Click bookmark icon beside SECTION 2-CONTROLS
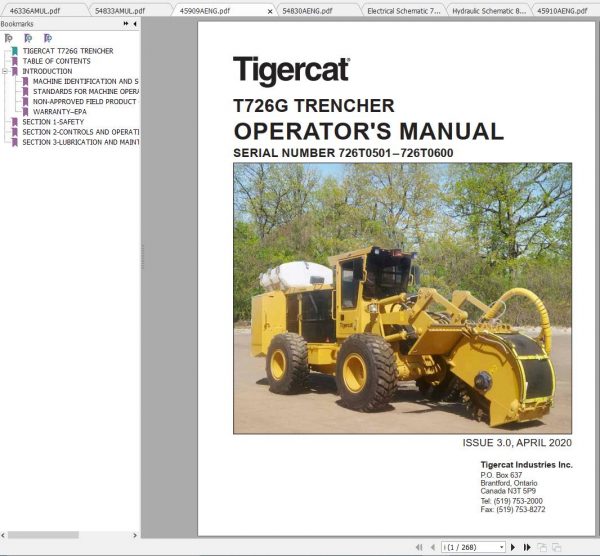600x556 pixels. point(15,132)
